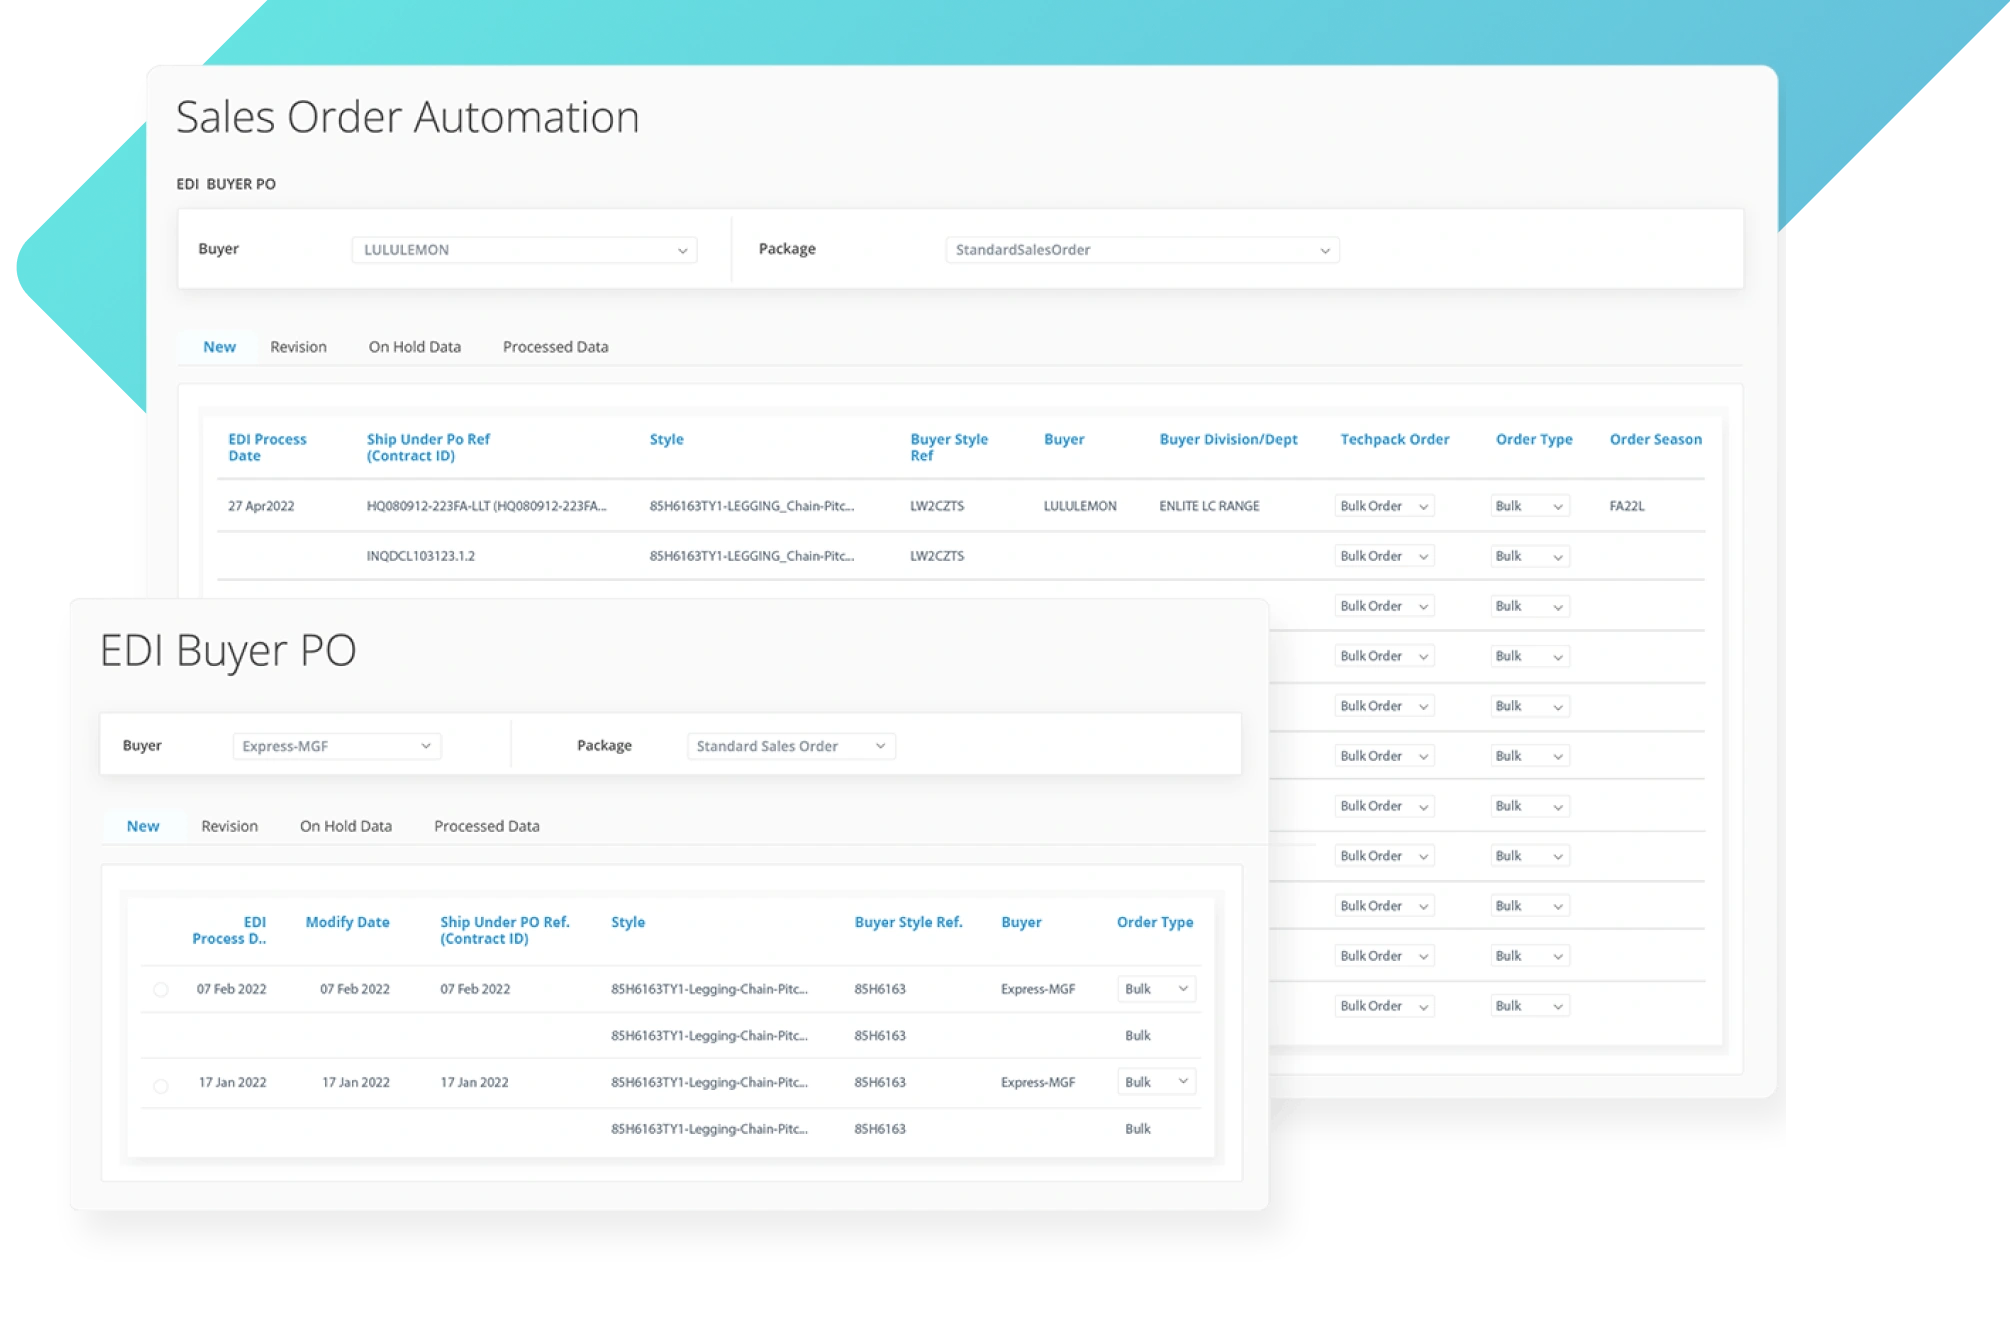Open Bulk order type dropdown in 17 Jan row
Screen dimensions: 2010x1332
1156,1082
